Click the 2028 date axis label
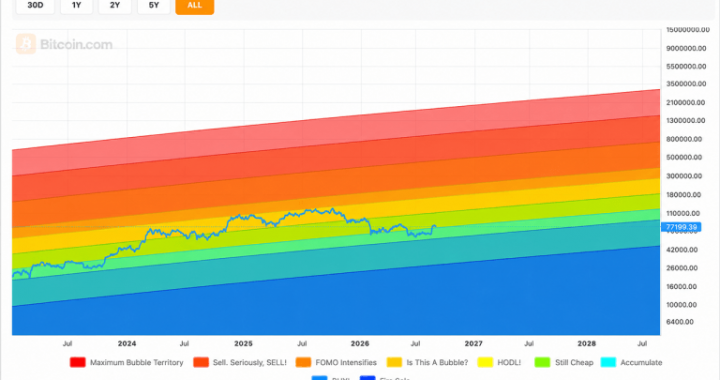The image size is (720, 380). 586,344
